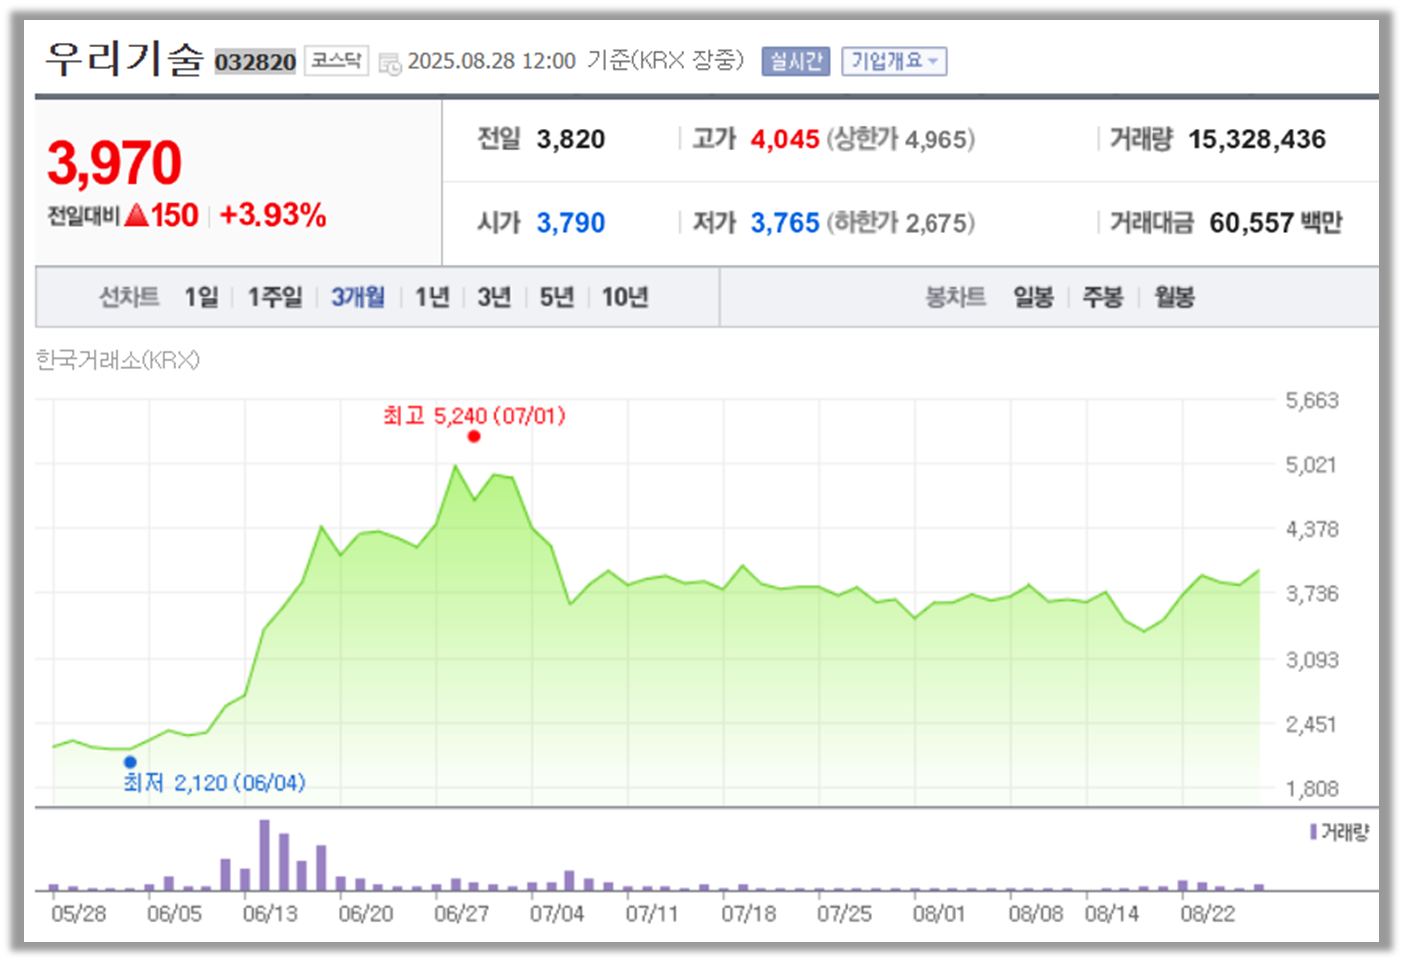
Task: Click the 최저 2,120 (06/04) label
Action: 214,783
